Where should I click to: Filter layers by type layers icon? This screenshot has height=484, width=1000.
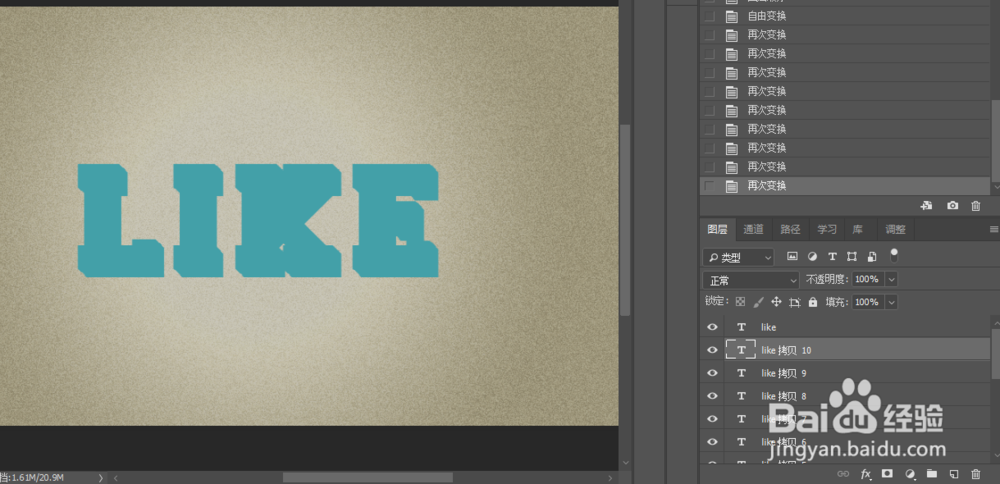(832, 256)
